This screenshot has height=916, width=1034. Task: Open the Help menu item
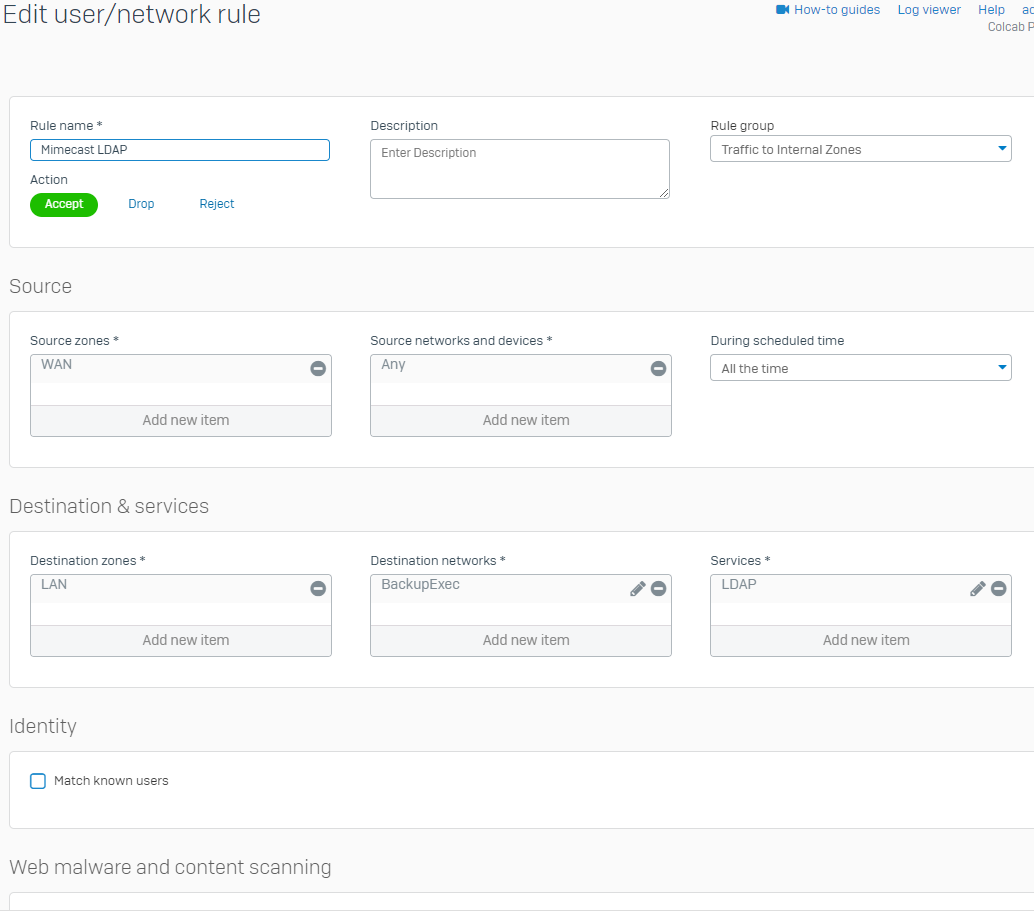click(x=991, y=10)
